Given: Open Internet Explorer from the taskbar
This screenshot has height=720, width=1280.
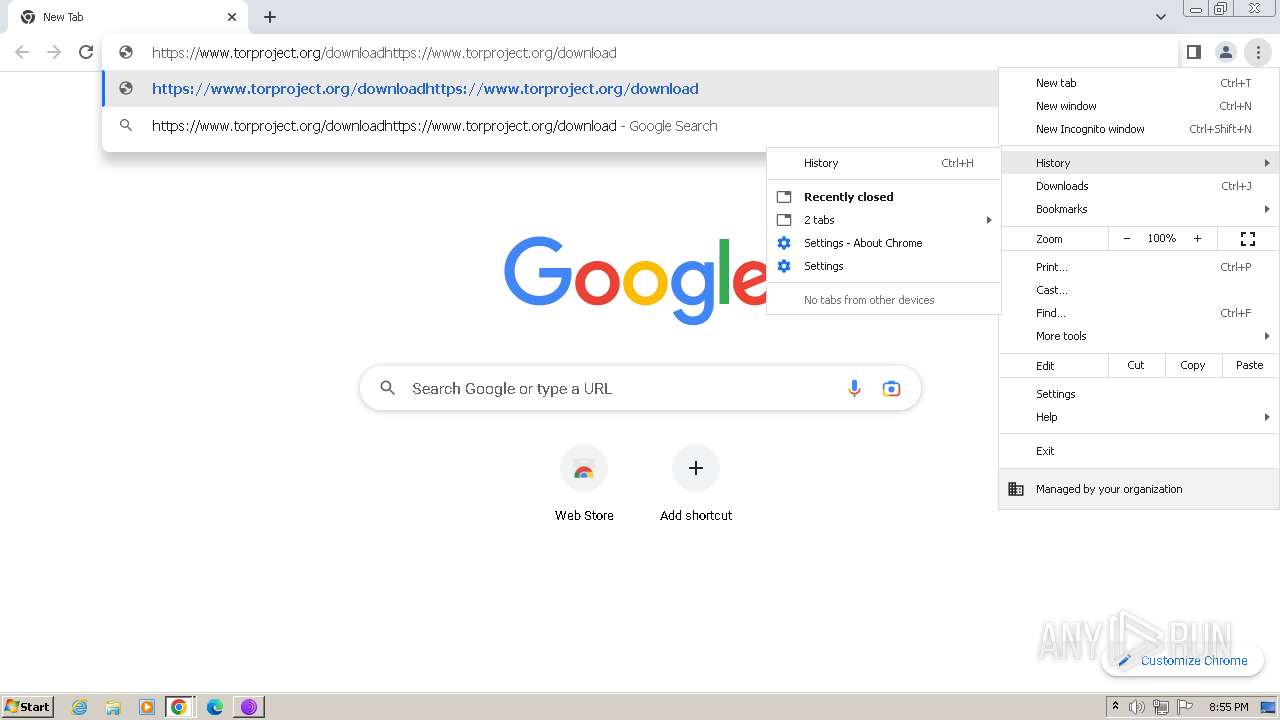Looking at the screenshot, I should click(80, 707).
